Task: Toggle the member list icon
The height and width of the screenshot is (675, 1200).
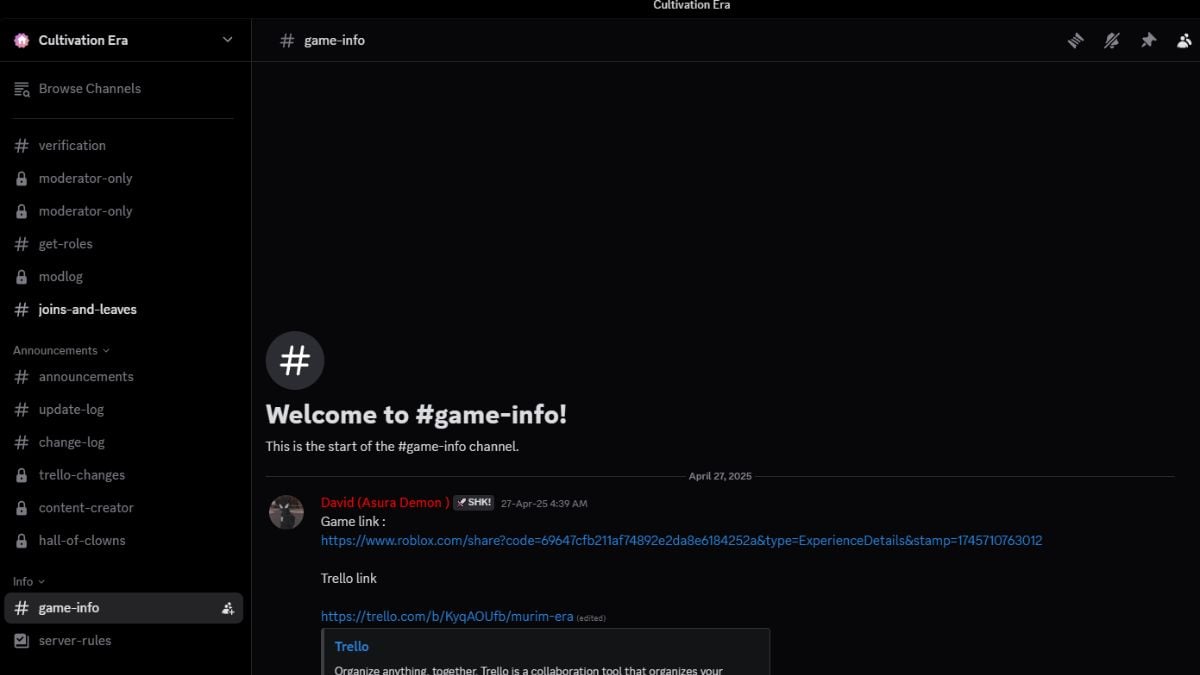Action: point(1184,40)
